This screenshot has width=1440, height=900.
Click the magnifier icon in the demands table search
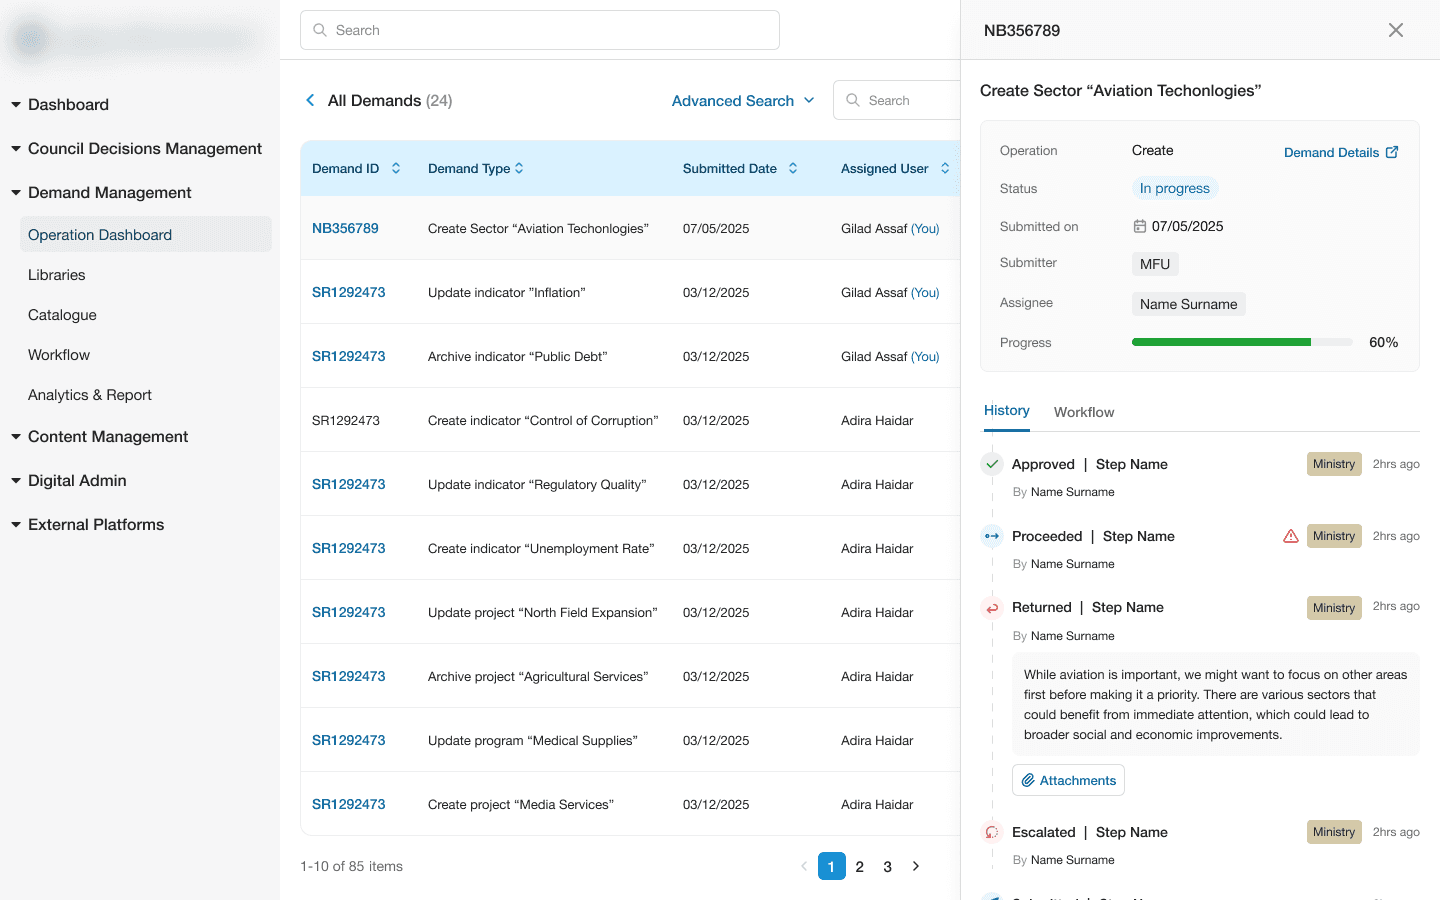pos(853,100)
